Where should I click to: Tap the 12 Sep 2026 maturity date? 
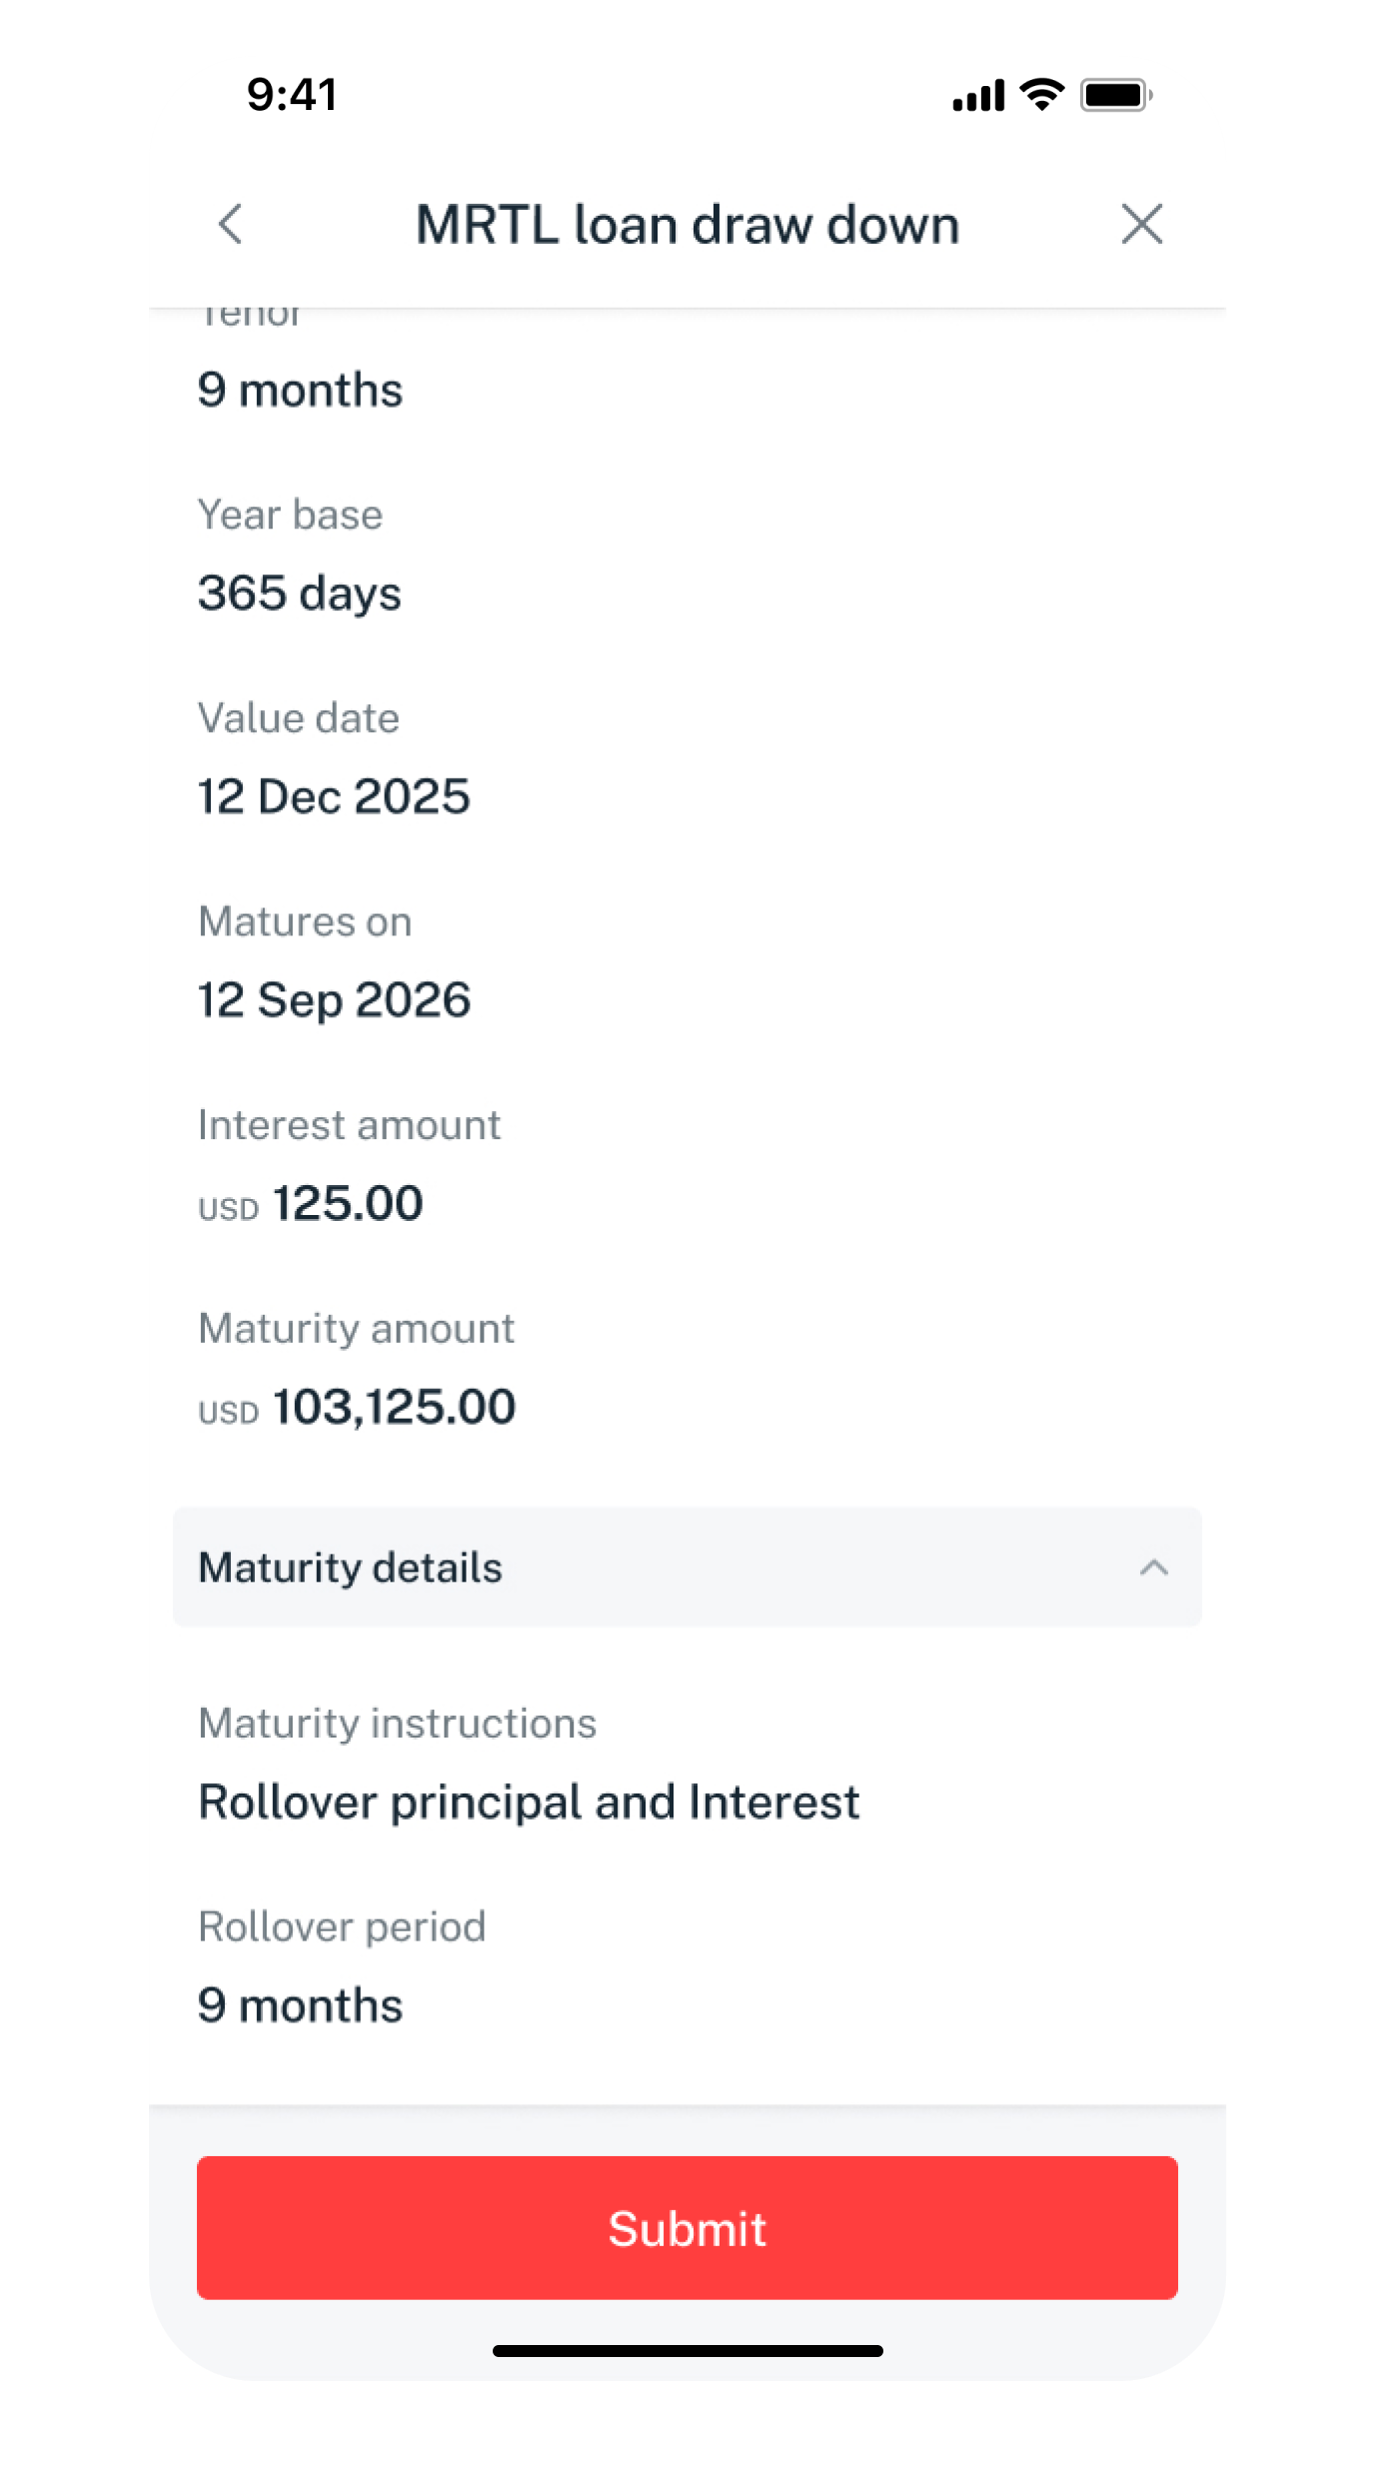click(334, 1000)
